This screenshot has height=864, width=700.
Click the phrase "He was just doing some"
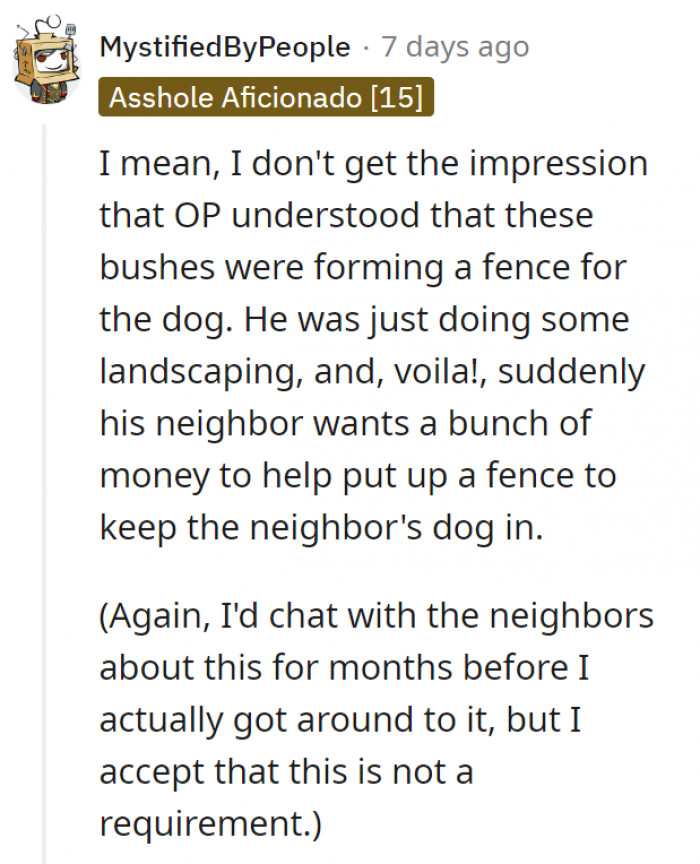pos(437,320)
